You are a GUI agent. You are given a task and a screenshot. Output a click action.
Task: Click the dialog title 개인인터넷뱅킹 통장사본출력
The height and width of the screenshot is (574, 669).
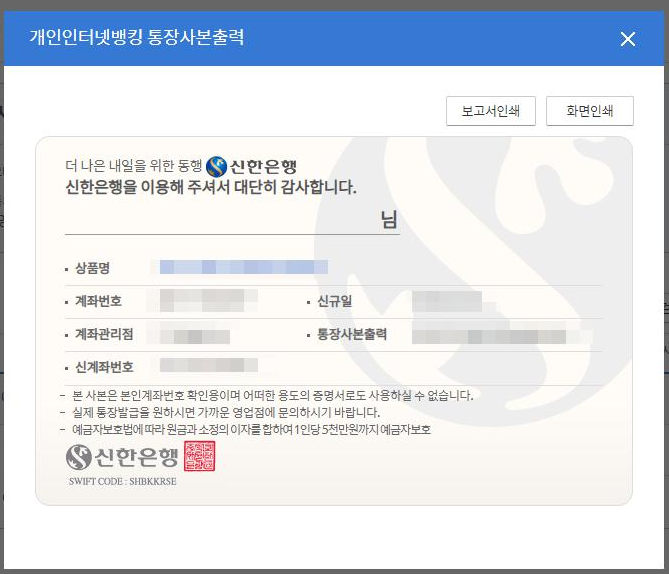[137, 37]
